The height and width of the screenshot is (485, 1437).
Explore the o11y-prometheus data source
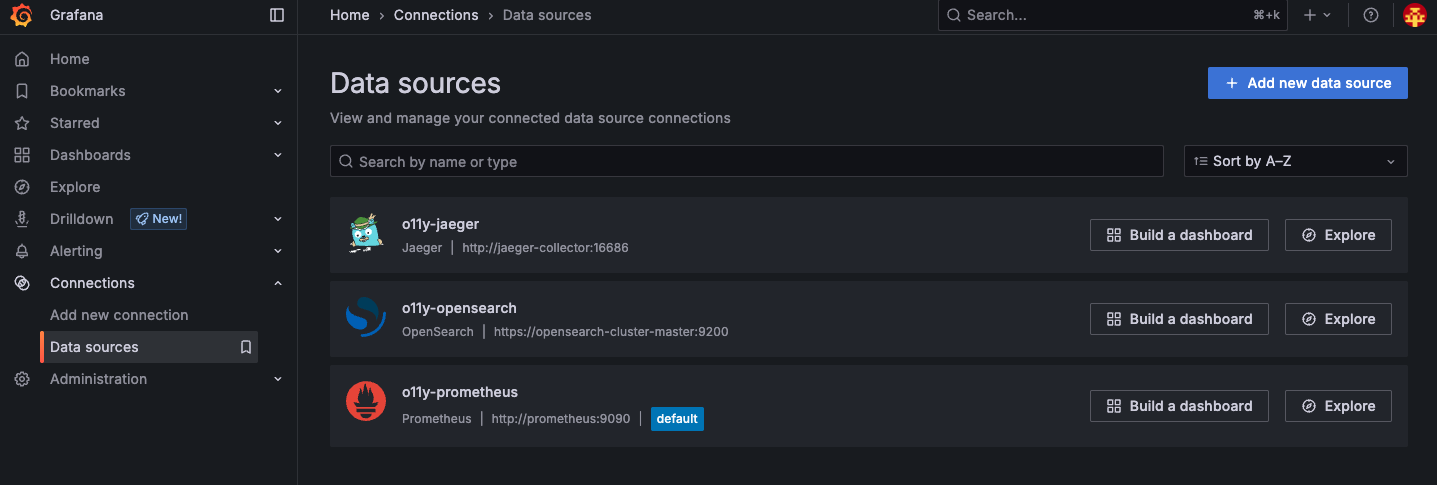(1338, 406)
